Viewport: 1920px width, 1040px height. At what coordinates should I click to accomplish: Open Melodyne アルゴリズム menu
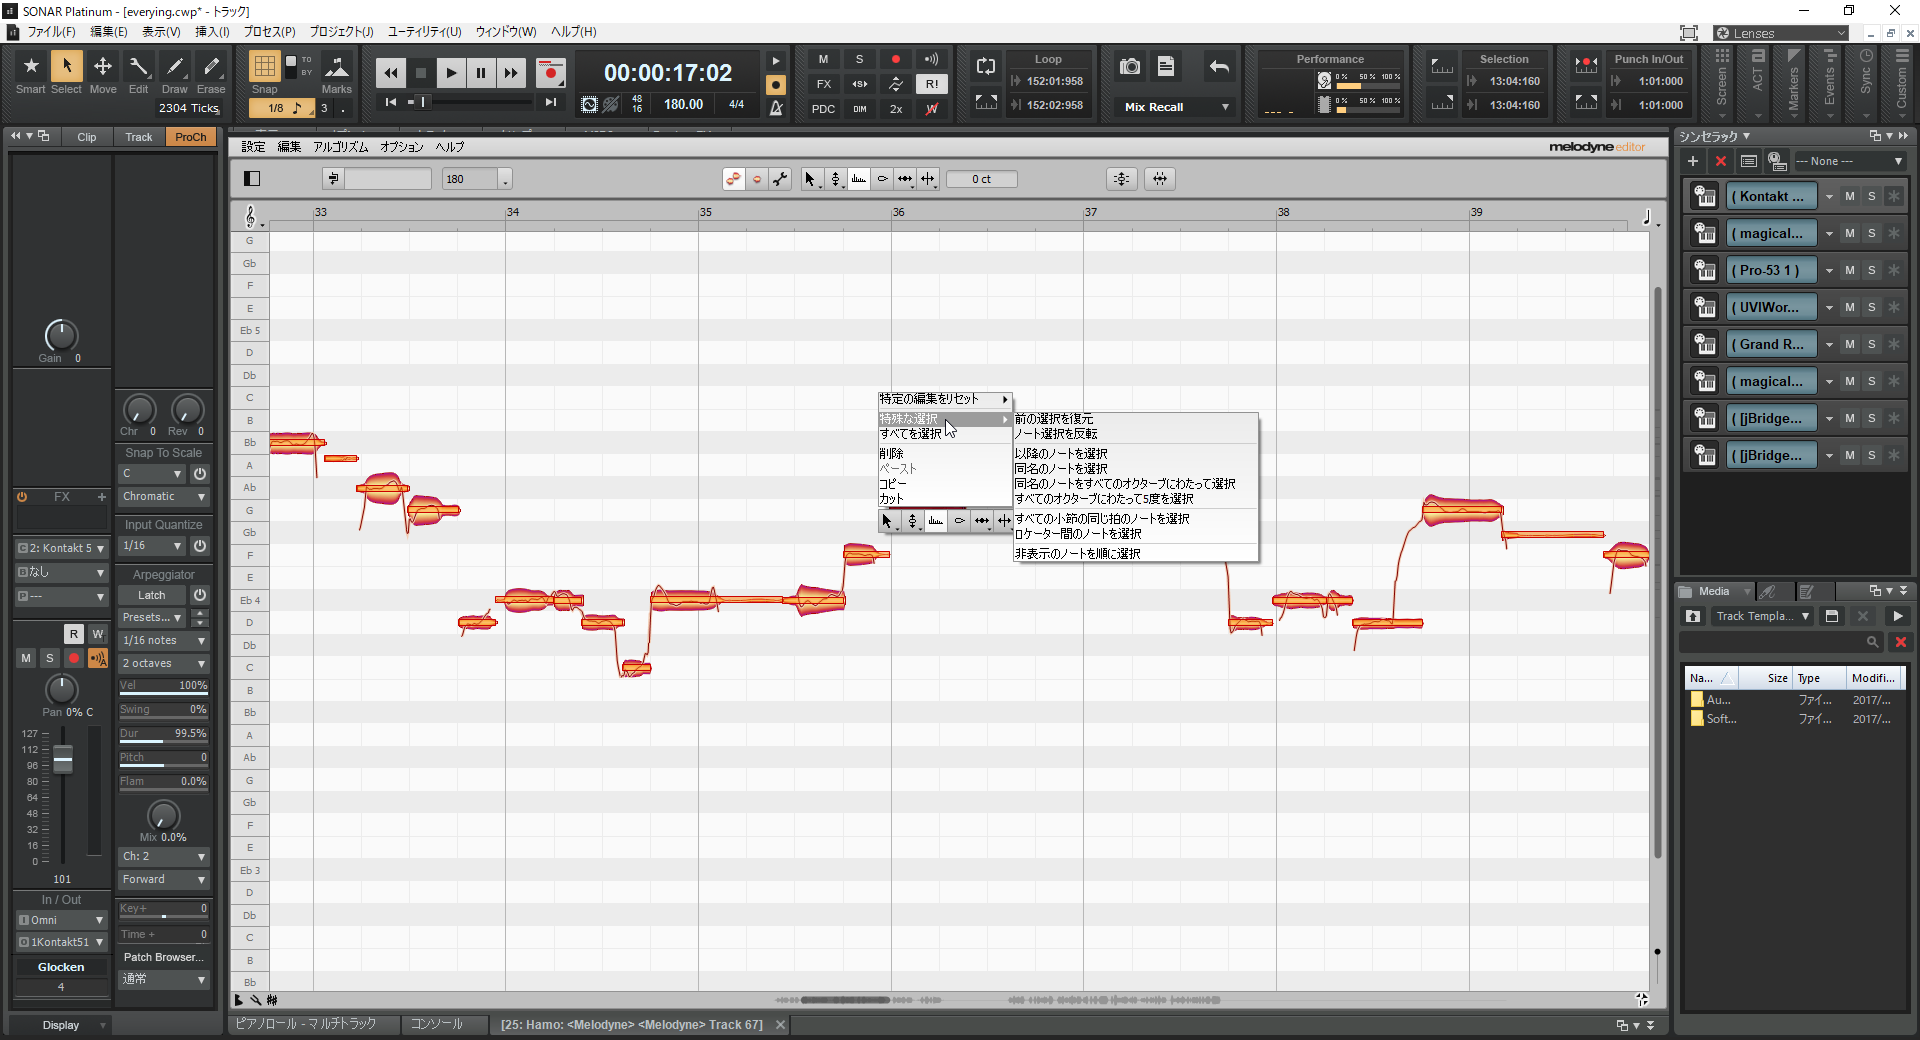click(340, 147)
